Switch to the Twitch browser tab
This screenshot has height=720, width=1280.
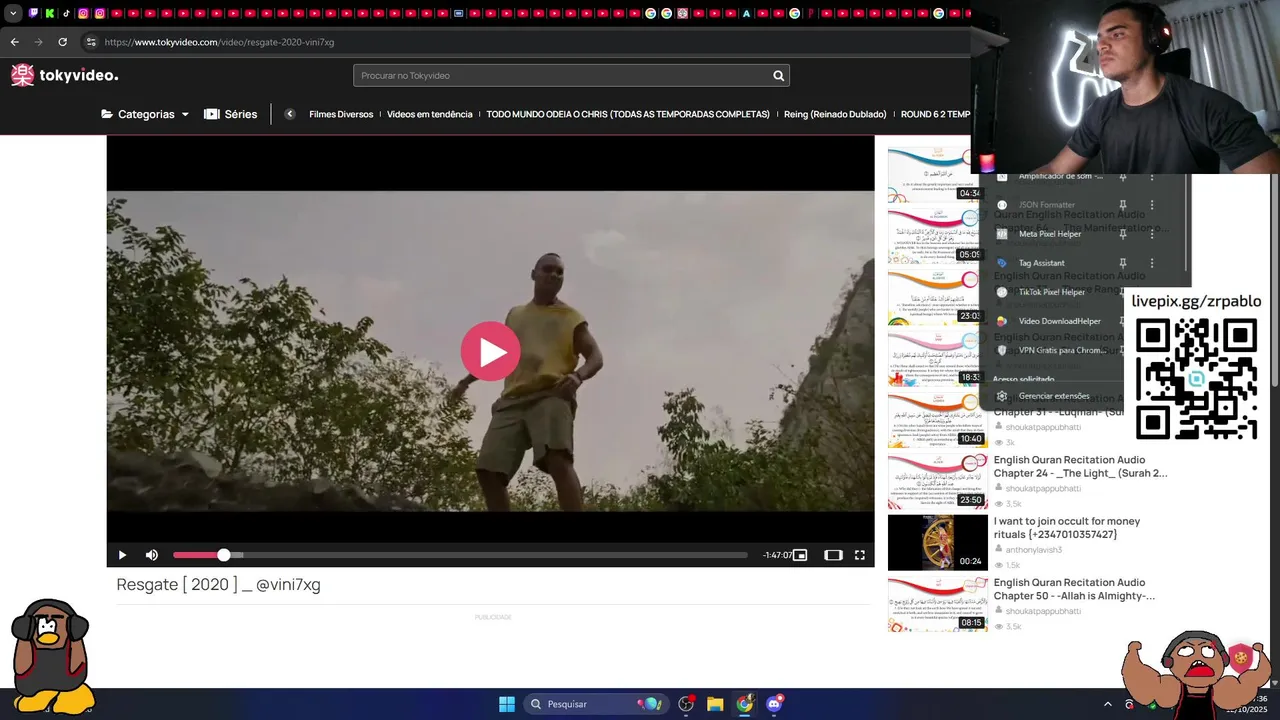33,14
